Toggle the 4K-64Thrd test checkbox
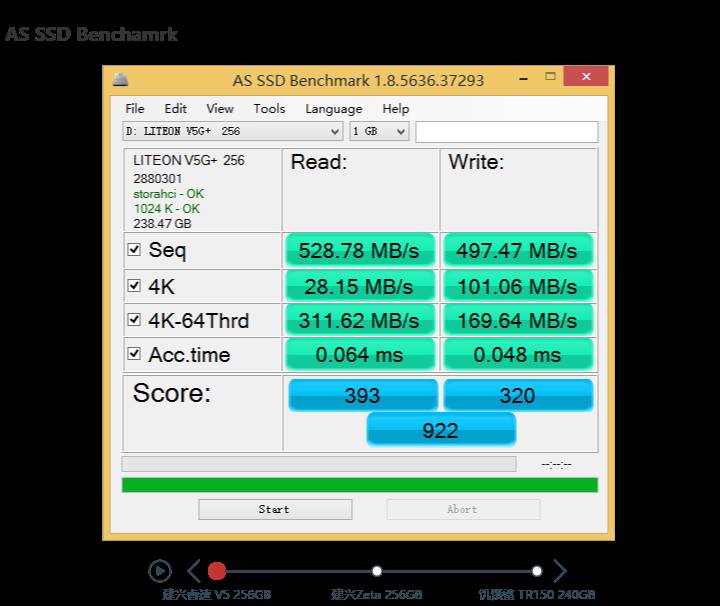Viewport: 720px width, 606px height. tap(134, 319)
